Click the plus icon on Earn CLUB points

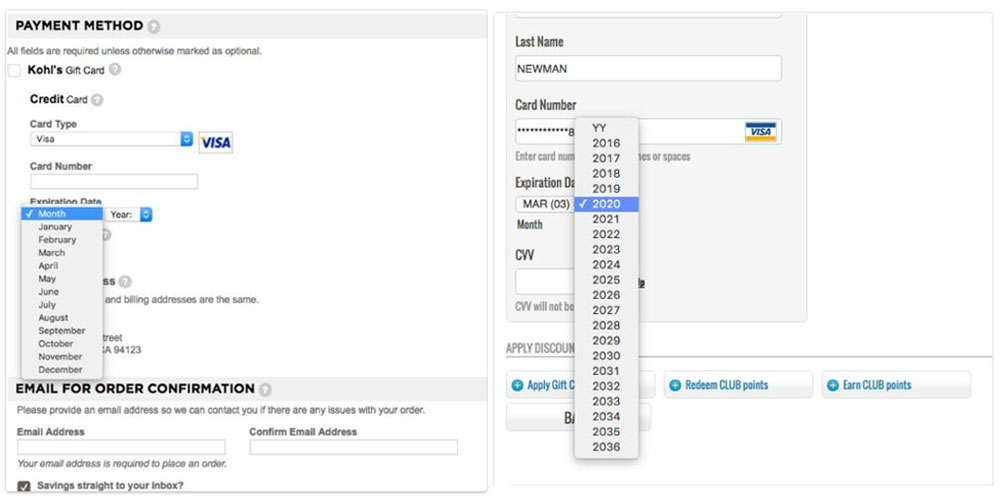click(833, 385)
